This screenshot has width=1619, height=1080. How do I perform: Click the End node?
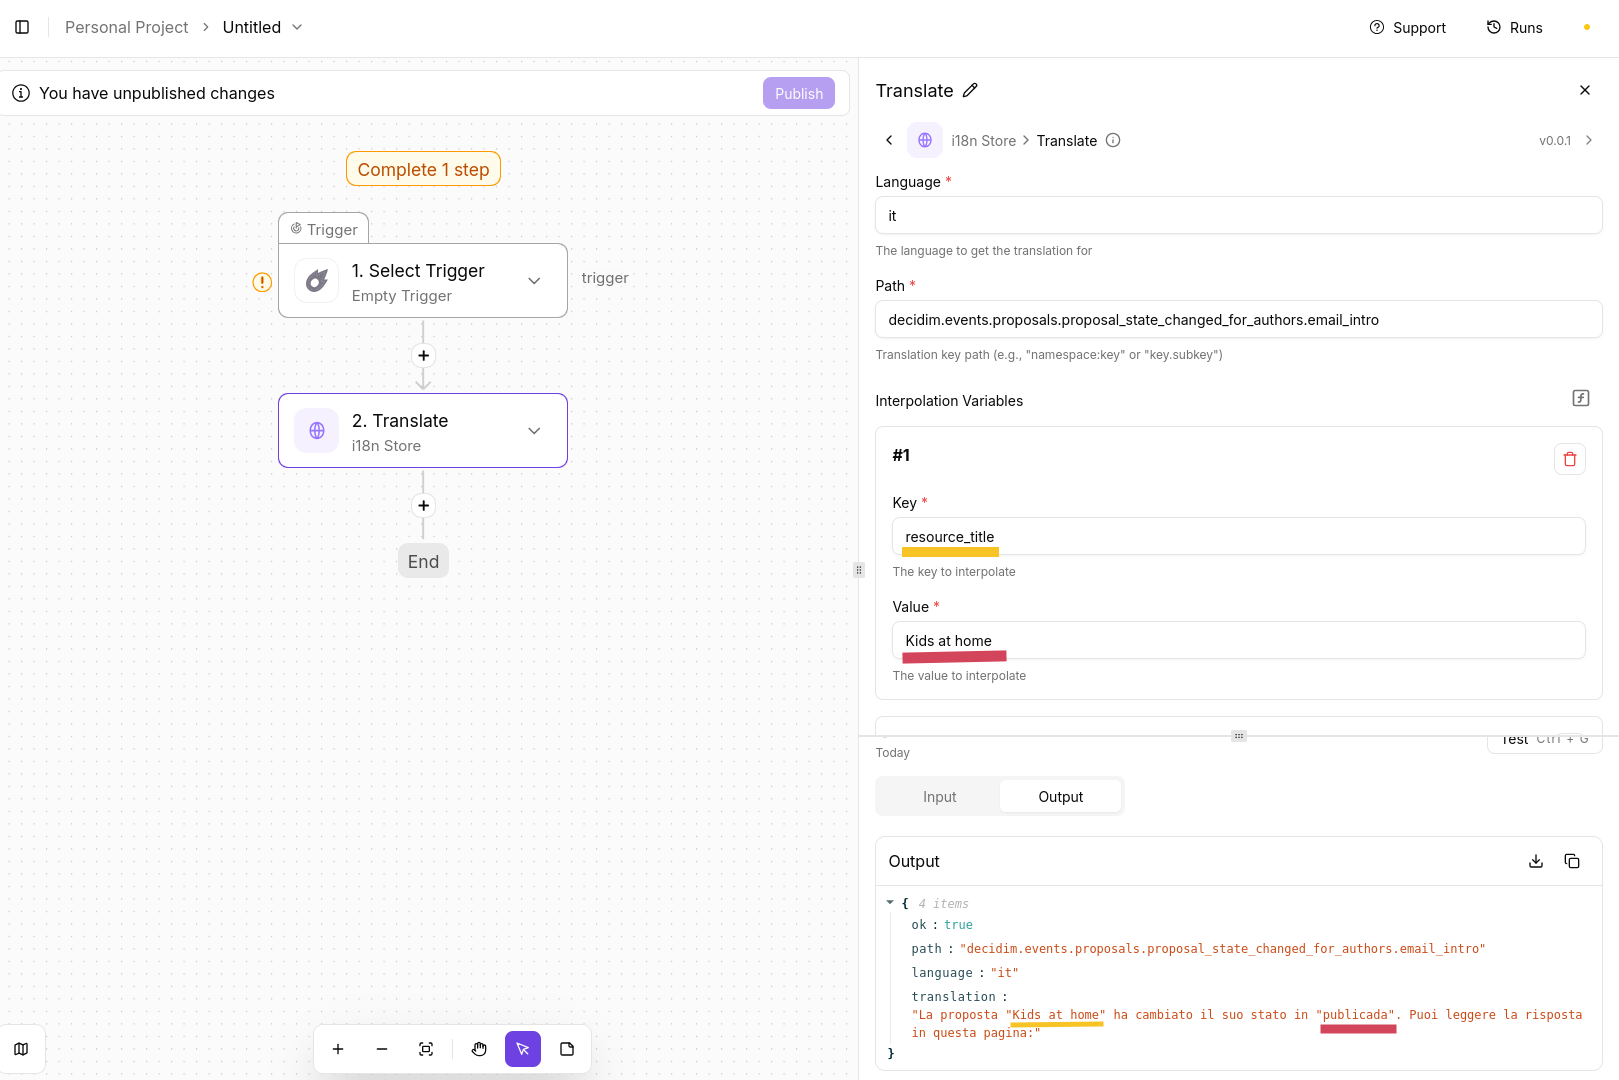423,561
